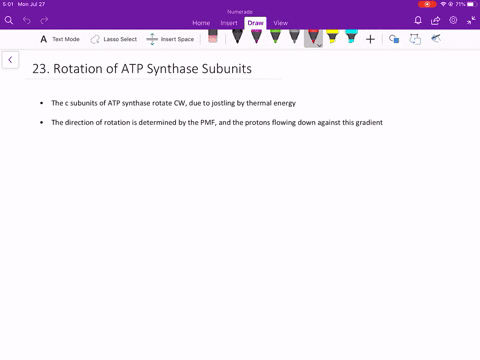Switch to the View tab
480x360 pixels.
[281, 23]
